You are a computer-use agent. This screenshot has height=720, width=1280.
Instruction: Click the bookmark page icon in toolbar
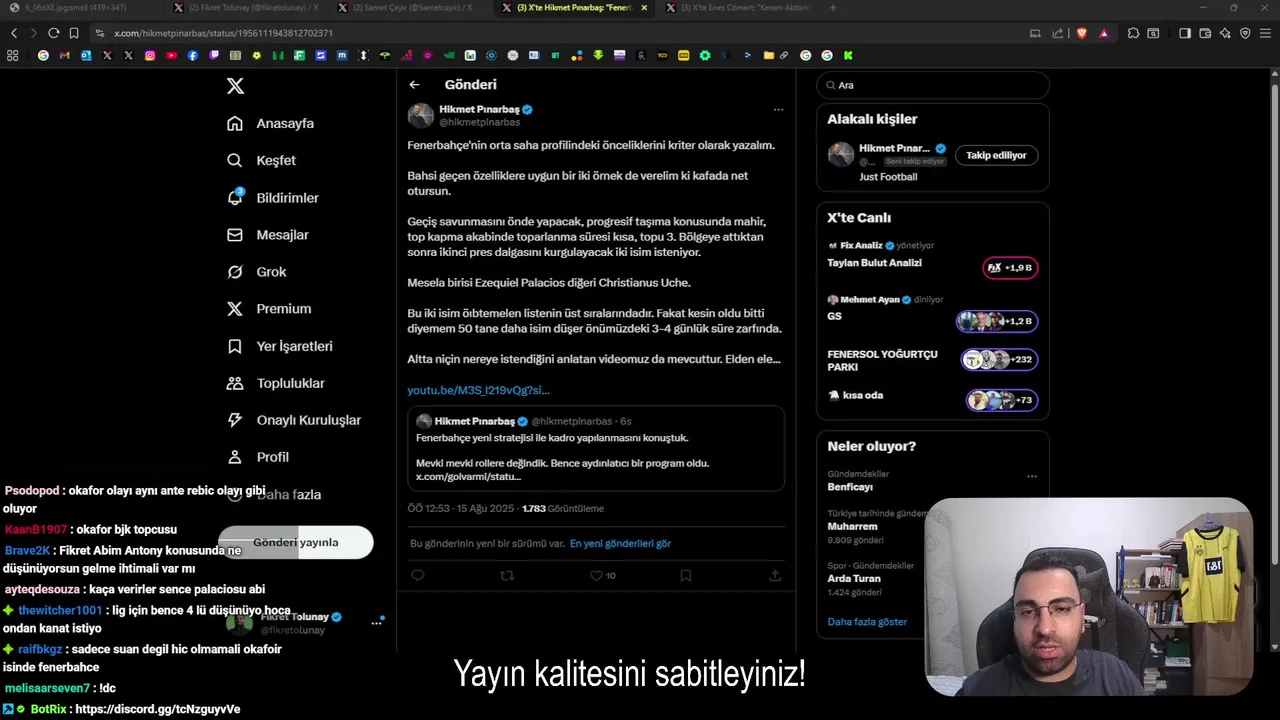coord(74,33)
